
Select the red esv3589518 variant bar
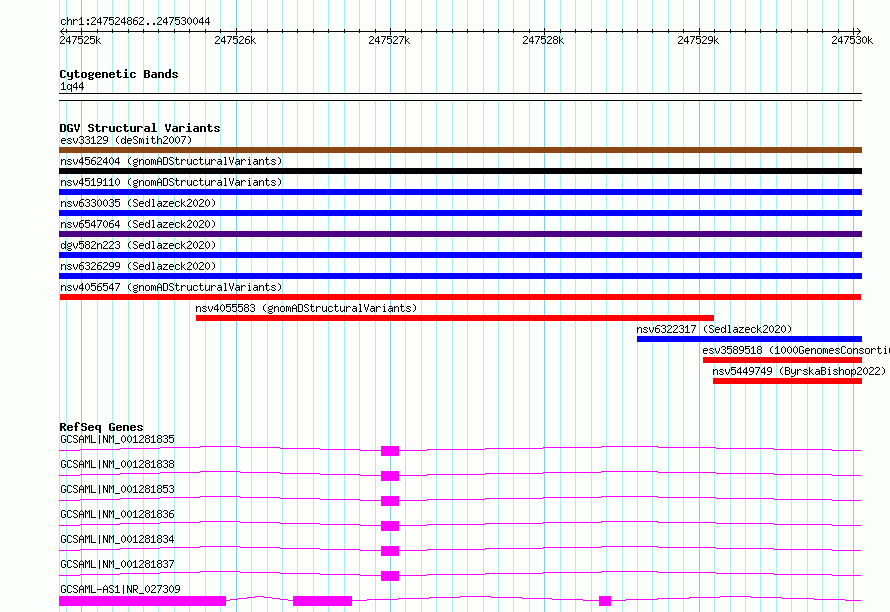[782, 360]
